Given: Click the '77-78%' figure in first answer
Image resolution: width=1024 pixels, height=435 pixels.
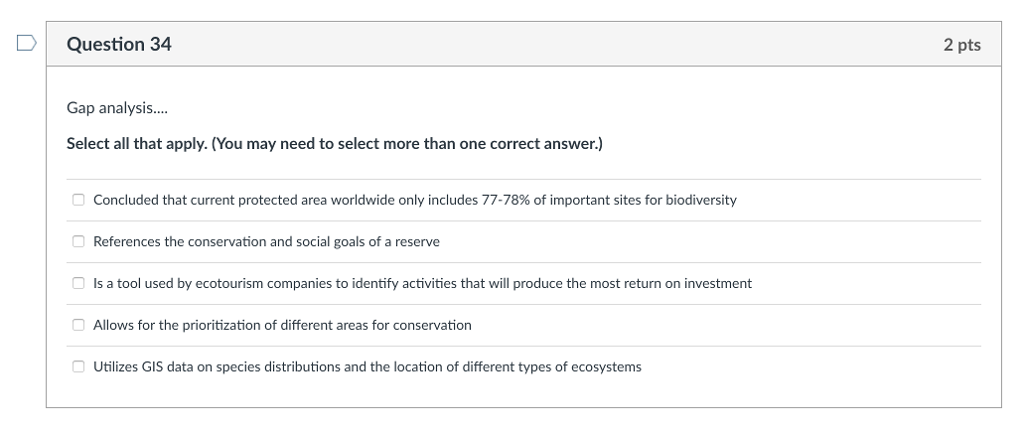Looking at the screenshot, I should [505, 200].
